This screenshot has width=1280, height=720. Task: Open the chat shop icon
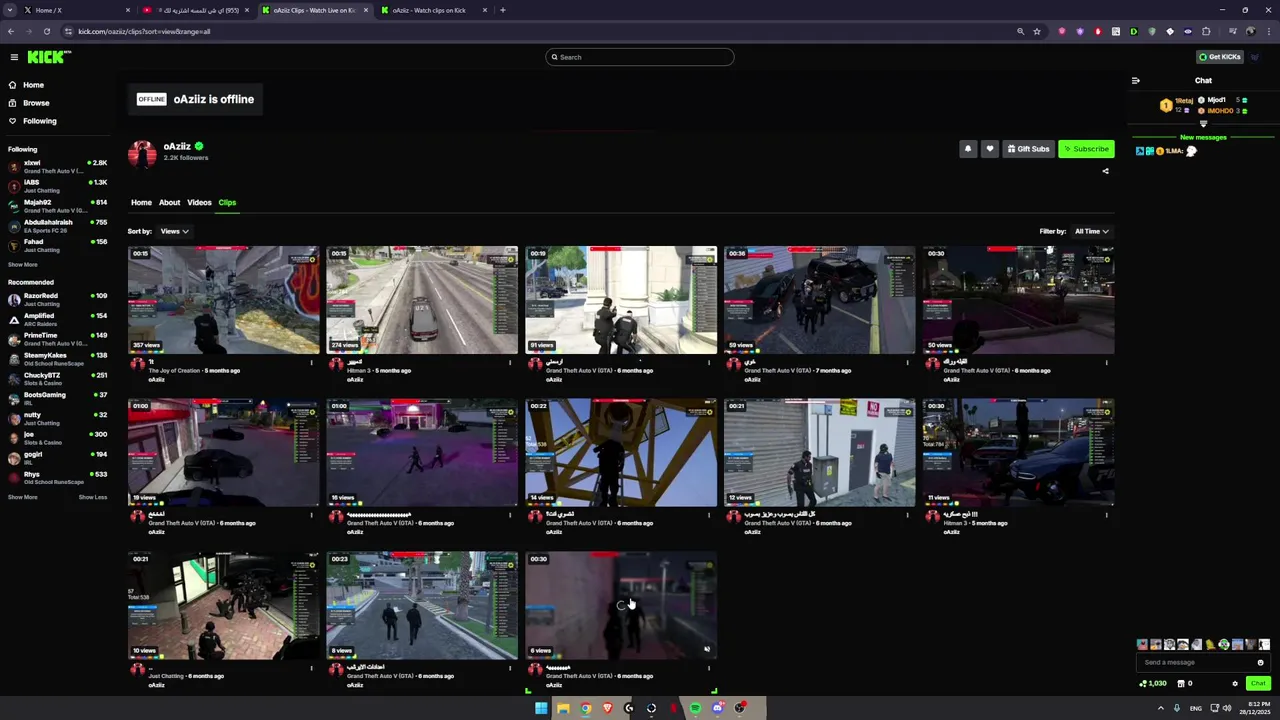pyautogui.click(x=1181, y=684)
